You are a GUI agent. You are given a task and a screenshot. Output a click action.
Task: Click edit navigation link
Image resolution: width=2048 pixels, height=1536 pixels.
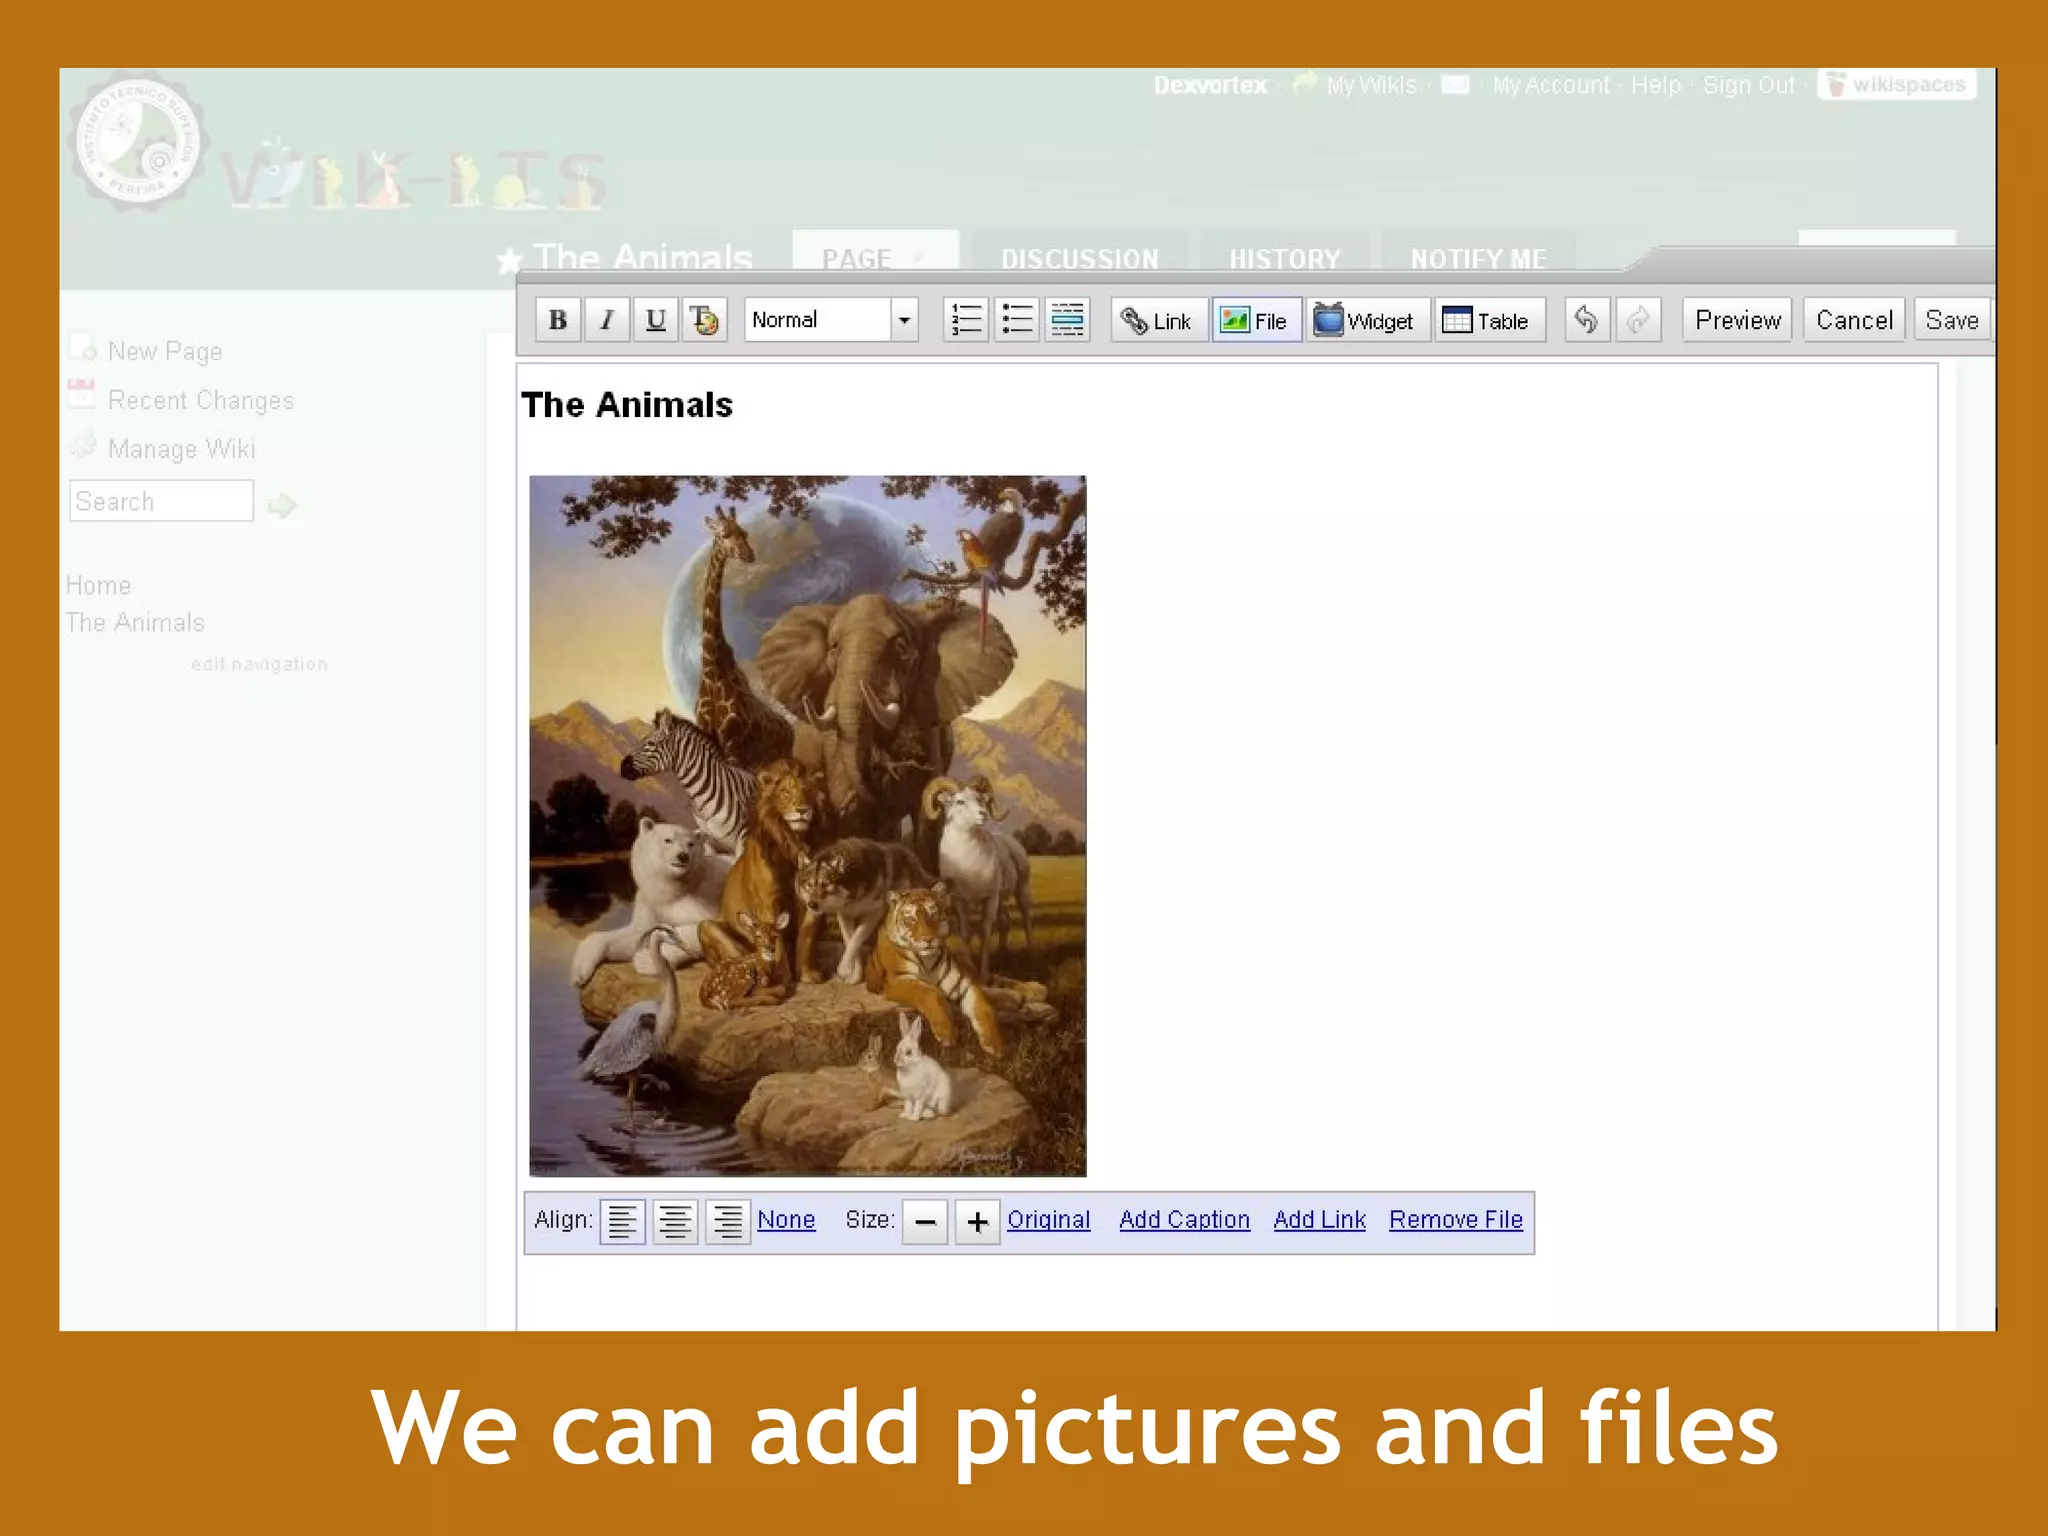pyautogui.click(x=259, y=664)
